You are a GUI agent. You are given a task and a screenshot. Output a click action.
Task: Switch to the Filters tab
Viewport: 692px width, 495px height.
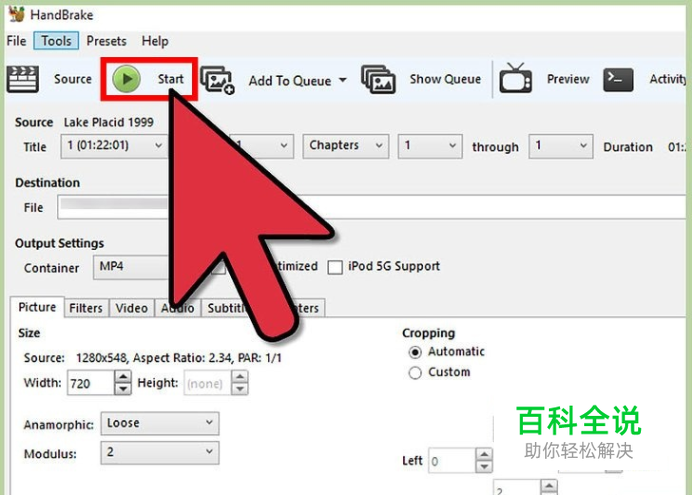coord(86,308)
